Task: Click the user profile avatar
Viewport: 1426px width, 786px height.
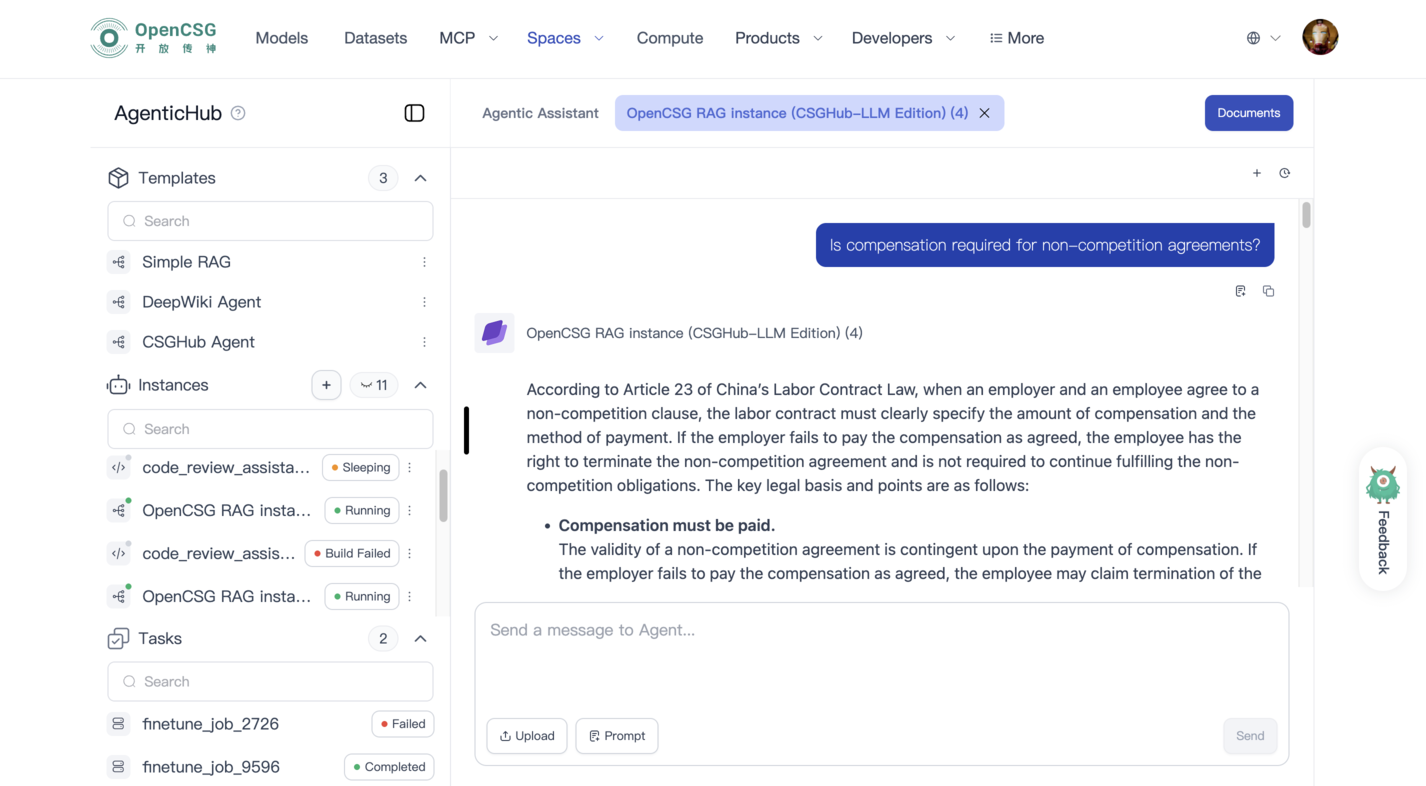Action: coord(1320,38)
